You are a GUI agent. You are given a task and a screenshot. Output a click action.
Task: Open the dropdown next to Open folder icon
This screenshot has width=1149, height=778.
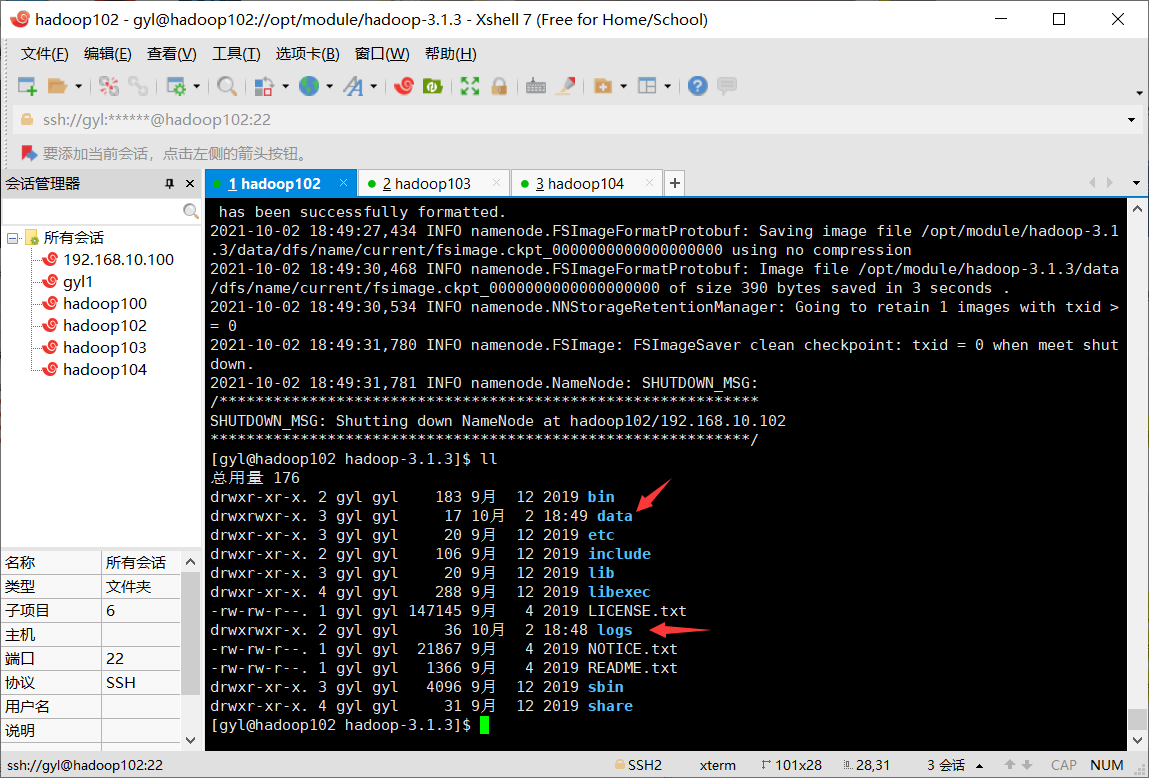(x=78, y=86)
